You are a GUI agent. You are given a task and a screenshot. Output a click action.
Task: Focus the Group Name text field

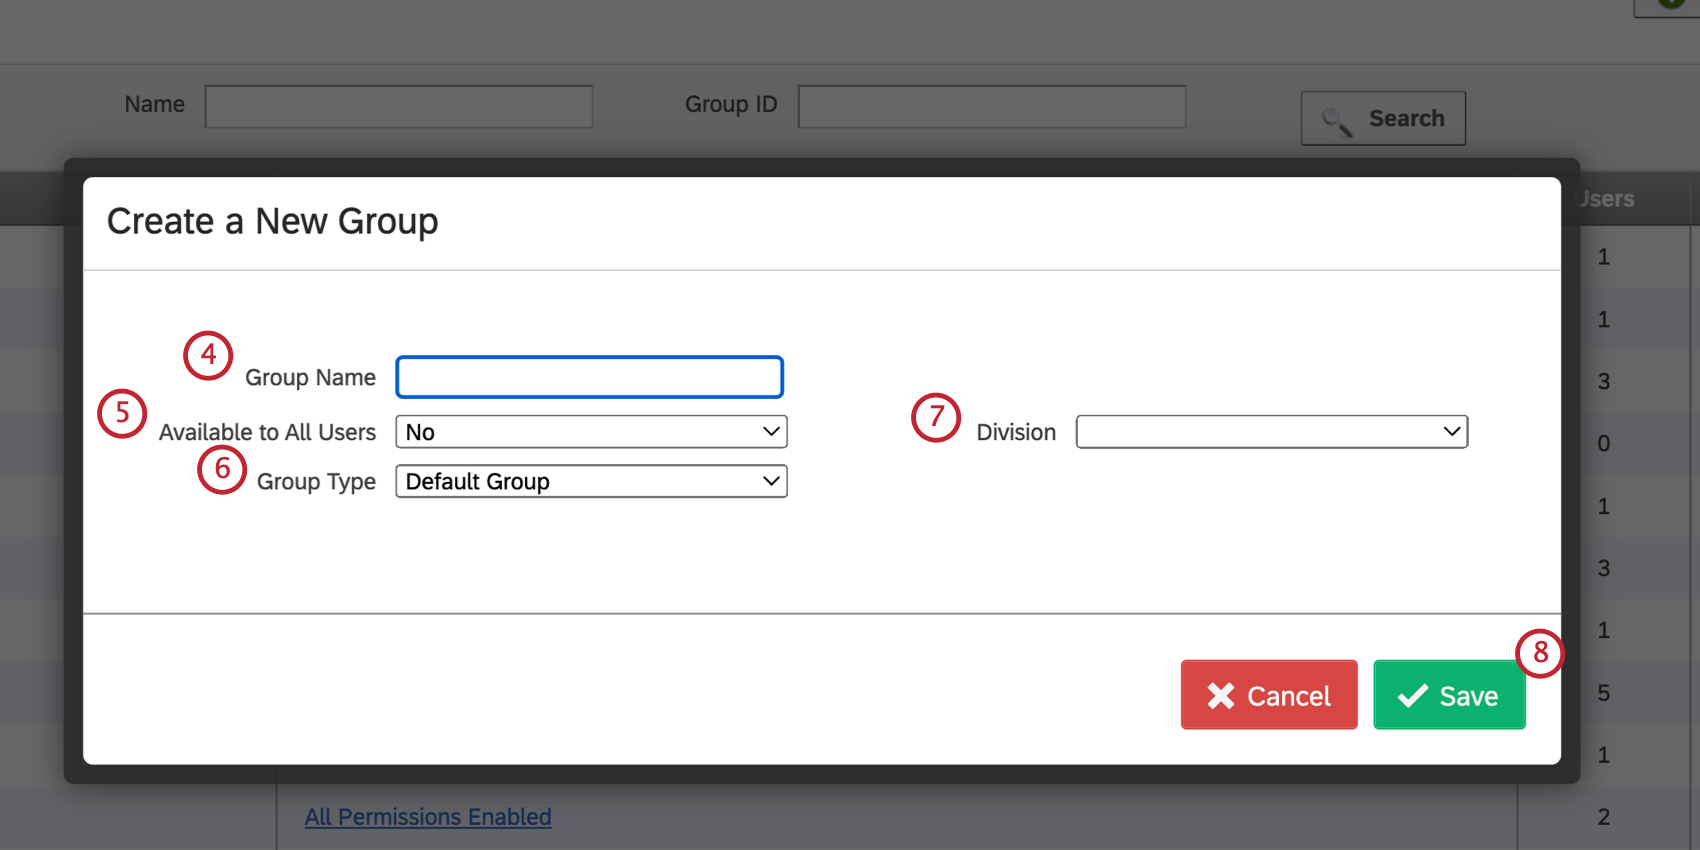point(589,377)
